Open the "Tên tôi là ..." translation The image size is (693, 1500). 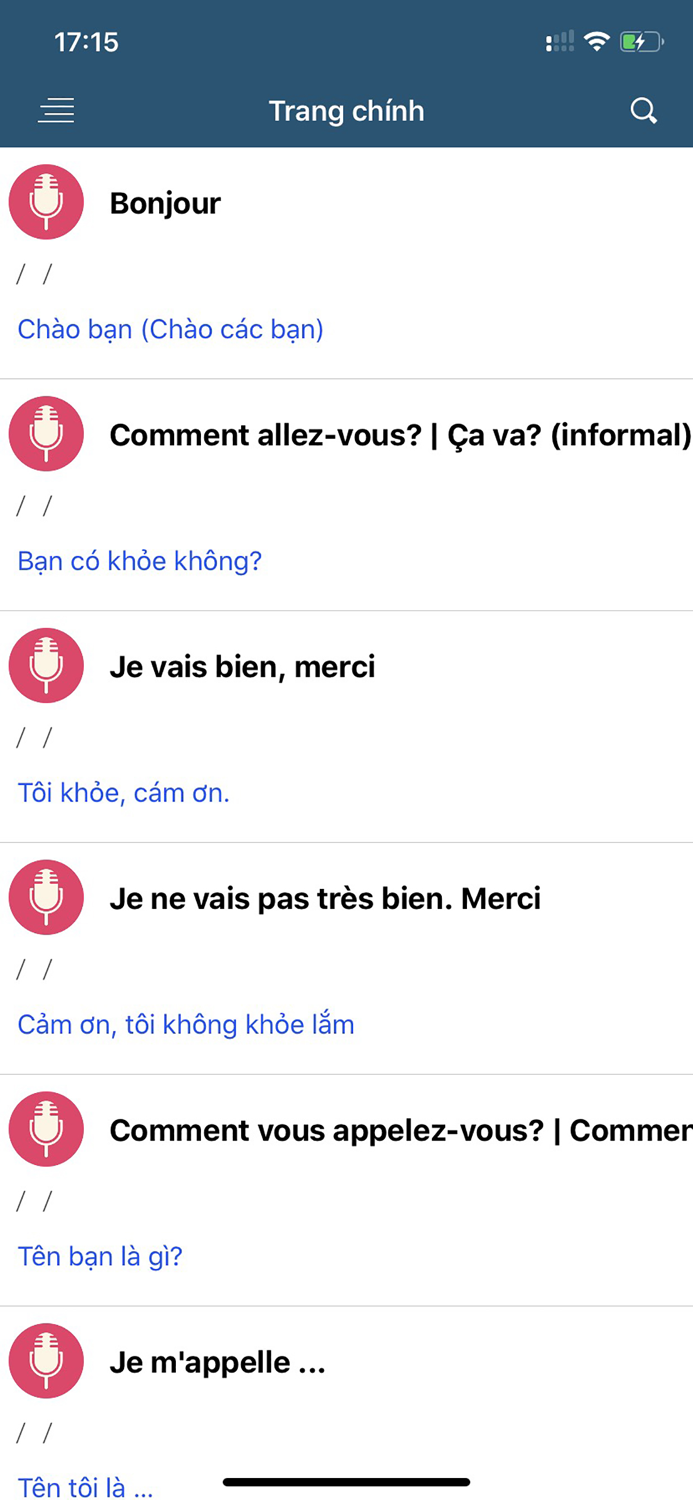pyautogui.click(x=85, y=1487)
